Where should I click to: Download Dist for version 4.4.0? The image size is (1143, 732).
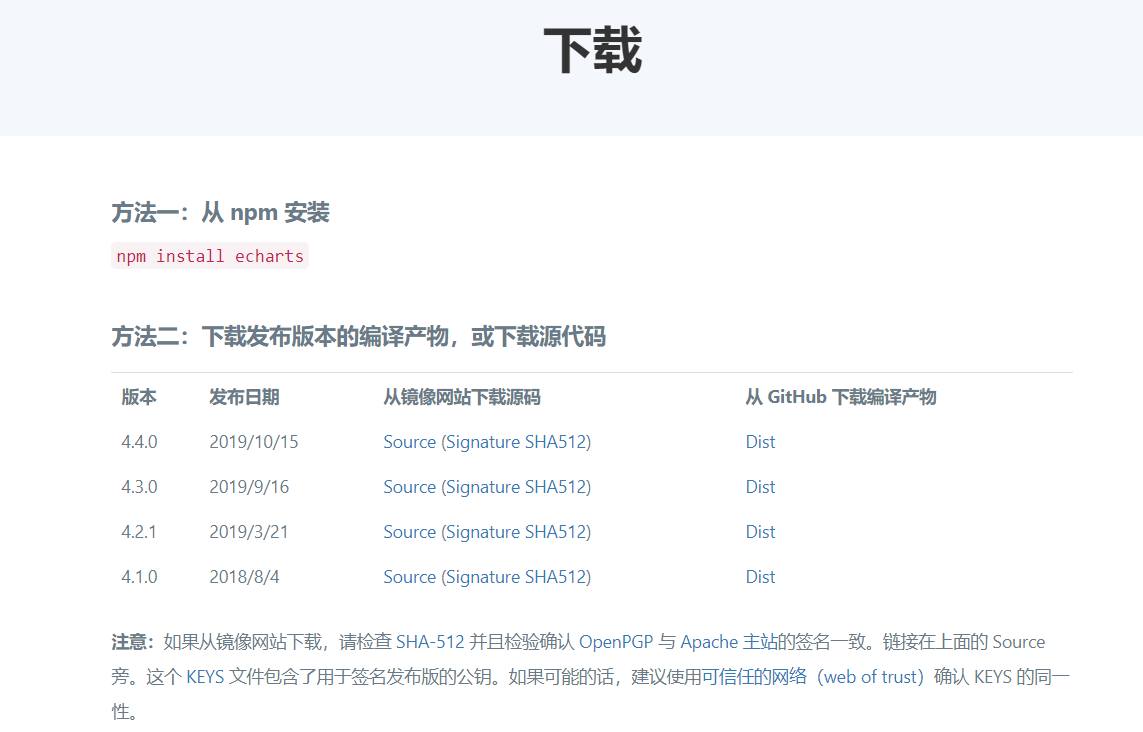760,442
